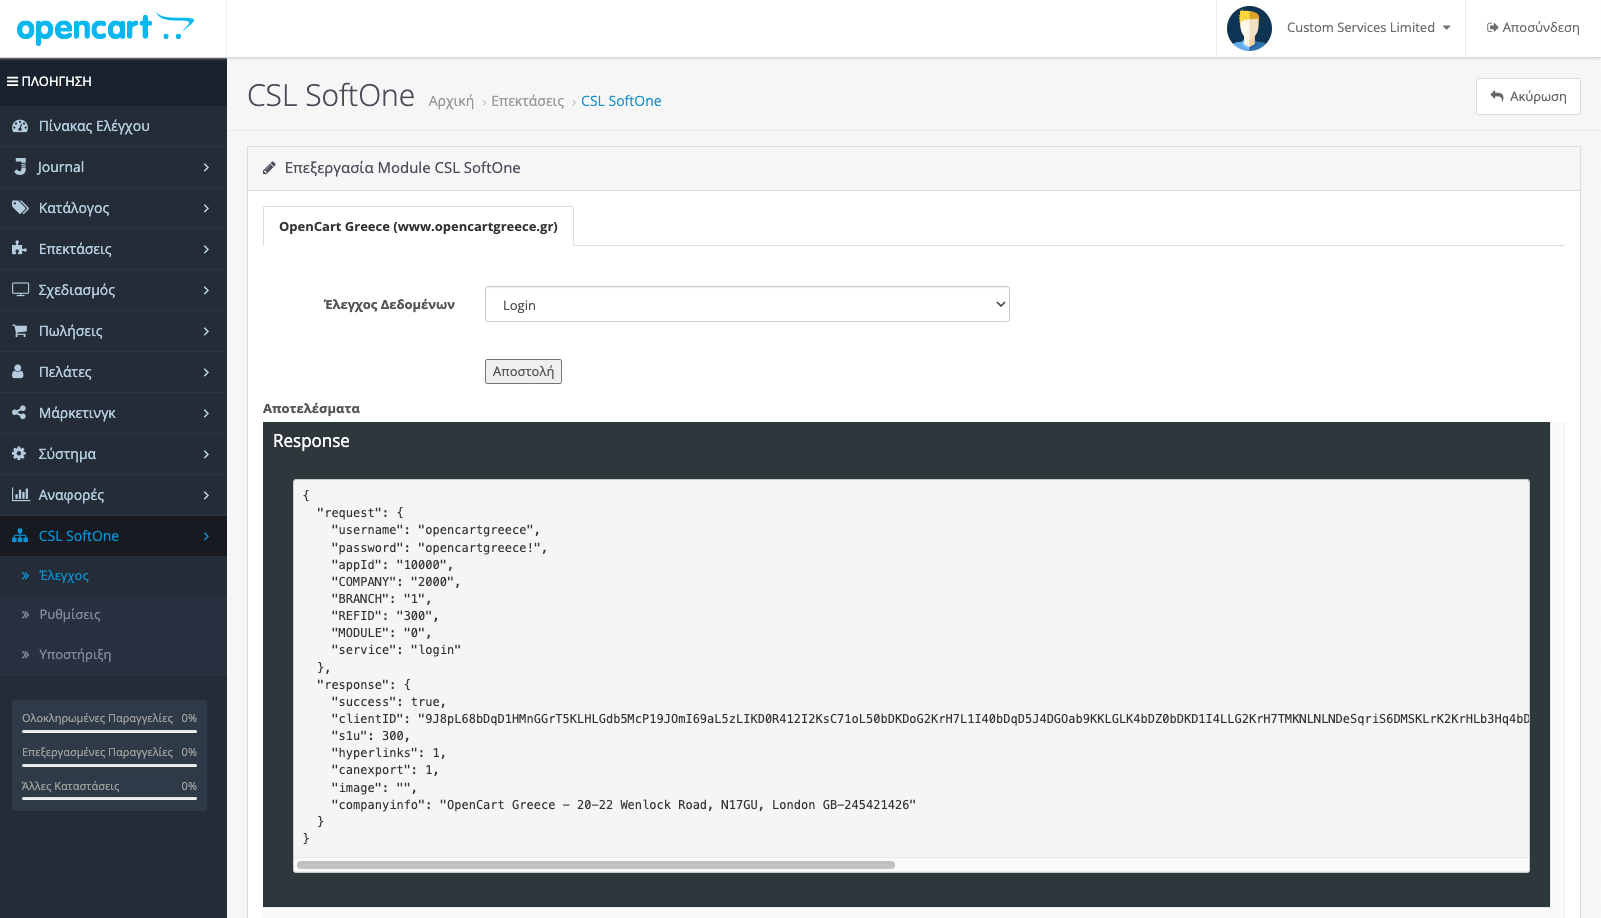Expand the Σχεδιασμός menu chevron
1601x918 pixels.
(x=206, y=290)
